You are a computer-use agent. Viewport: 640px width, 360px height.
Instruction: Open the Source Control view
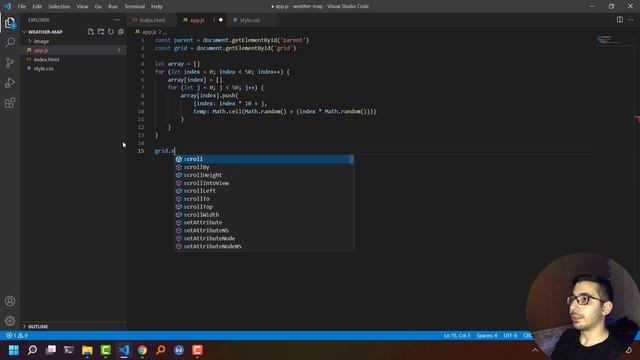click(x=10, y=62)
